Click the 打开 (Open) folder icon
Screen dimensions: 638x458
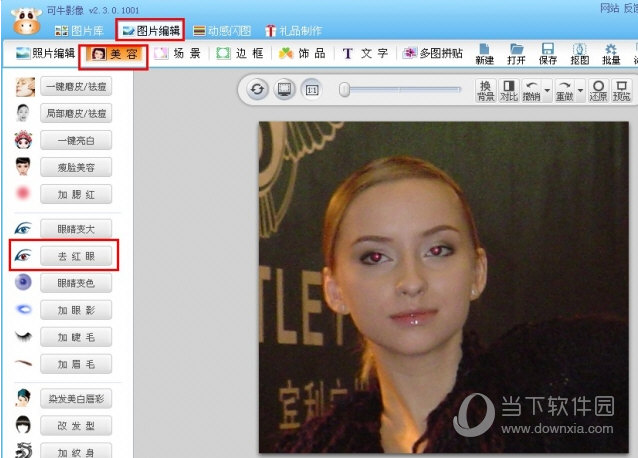pyautogui.click(x=516, y=53)
